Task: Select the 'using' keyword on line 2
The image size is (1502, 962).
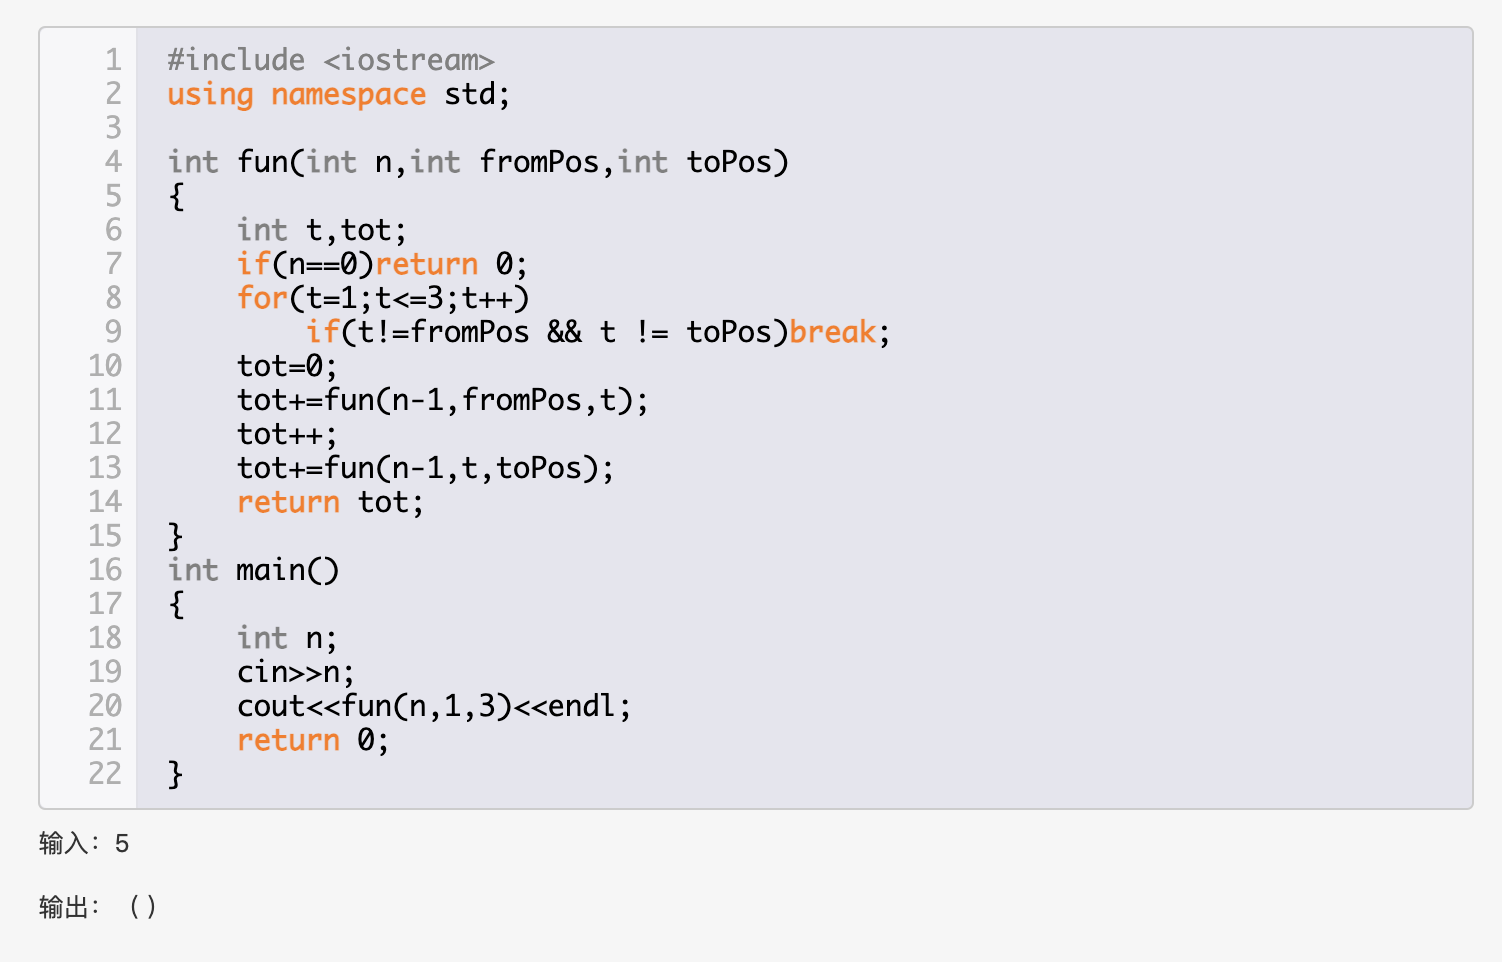Action: point(210,95)
